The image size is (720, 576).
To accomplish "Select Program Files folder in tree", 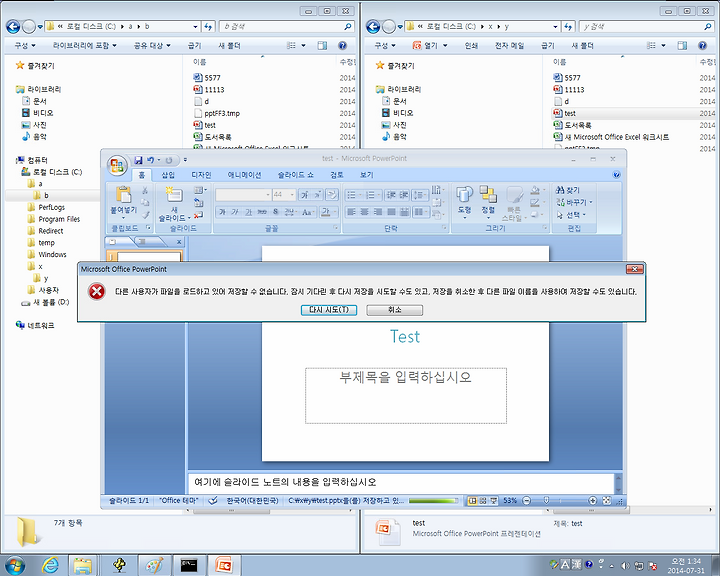I will (59, 219).
